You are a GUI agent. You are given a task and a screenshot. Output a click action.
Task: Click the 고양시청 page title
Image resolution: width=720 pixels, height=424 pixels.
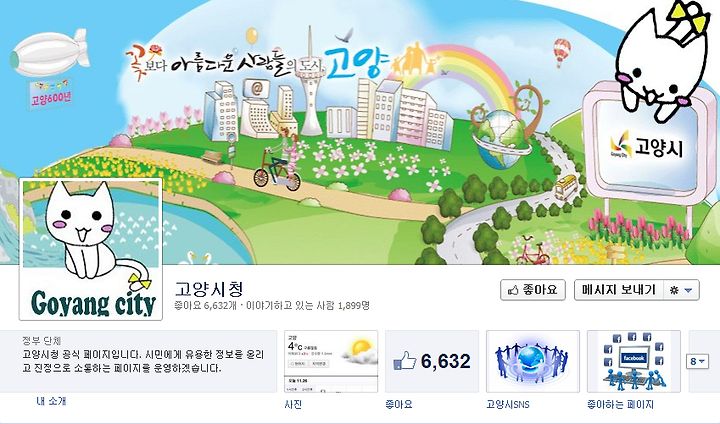208,289
